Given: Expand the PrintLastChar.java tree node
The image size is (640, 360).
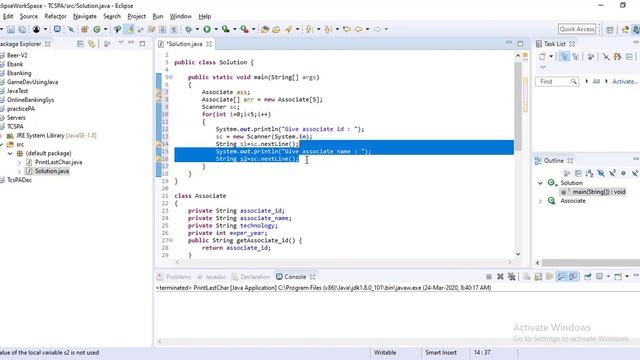Looking at the screenshot, I should [x=19, y=162].
